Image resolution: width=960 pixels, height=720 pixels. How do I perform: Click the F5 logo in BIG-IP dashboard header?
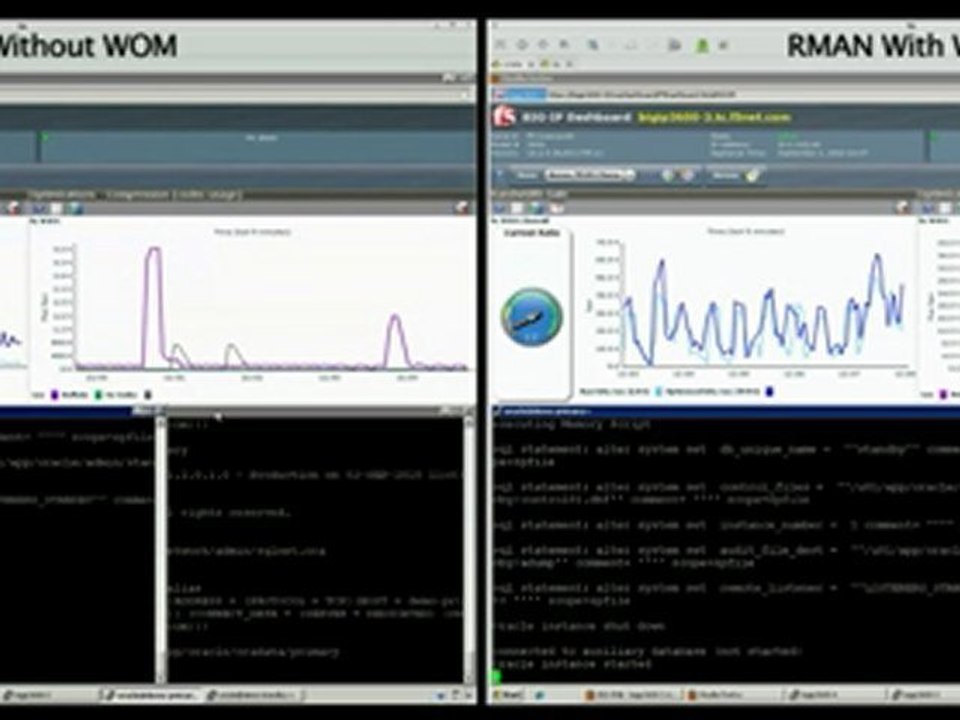point(504,116)
